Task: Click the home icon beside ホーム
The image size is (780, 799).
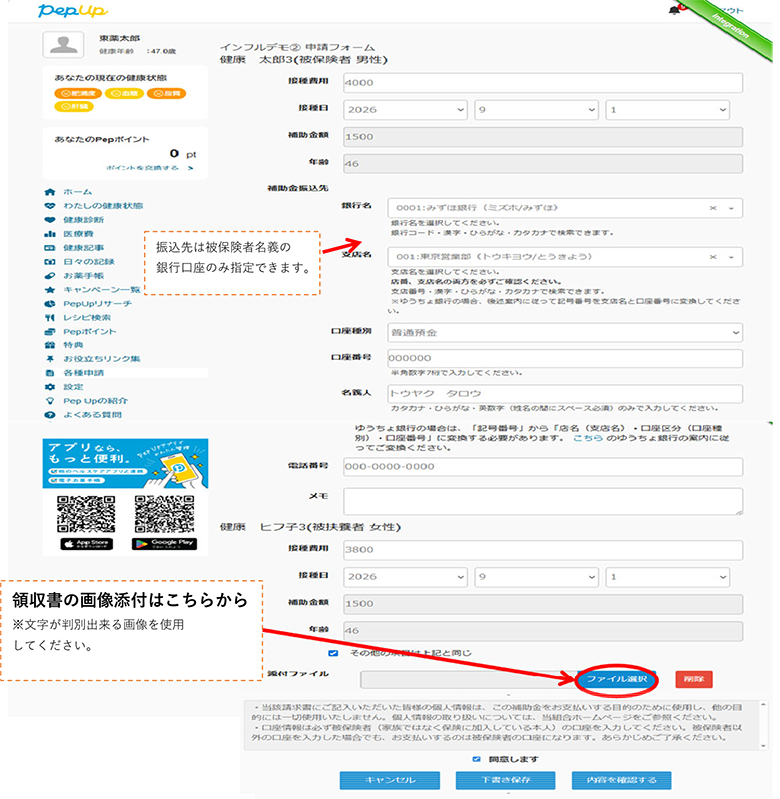Action: coord(49,192)
